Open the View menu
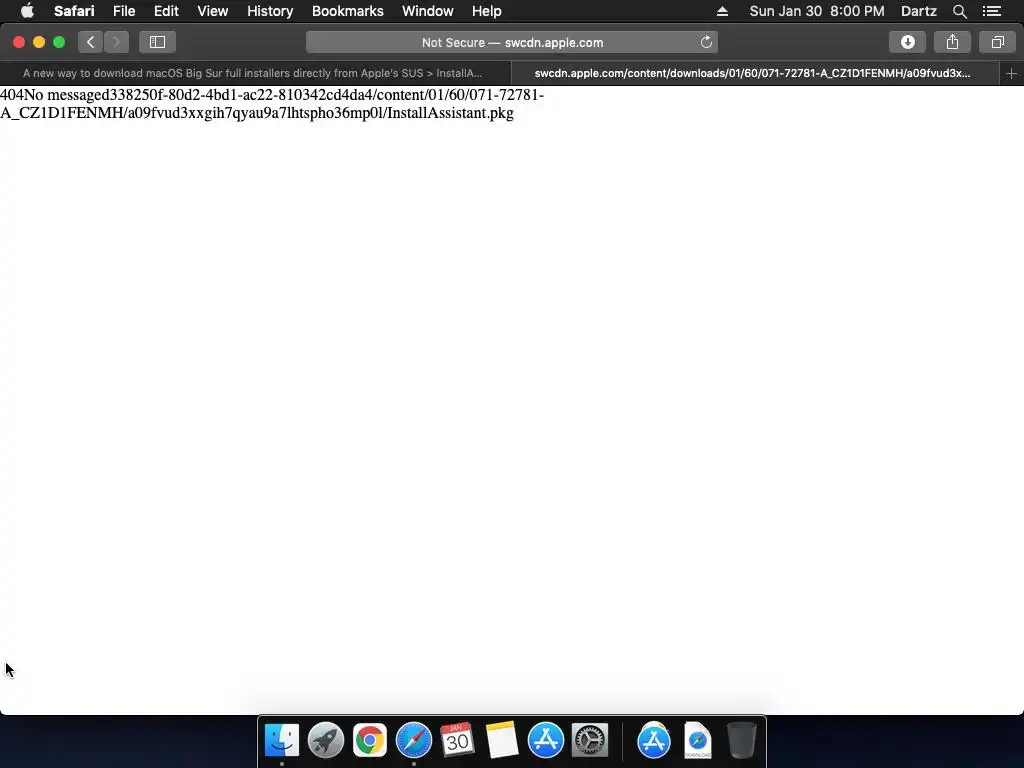The width and height of the screenshot is (1024, 768). [213, 11]
